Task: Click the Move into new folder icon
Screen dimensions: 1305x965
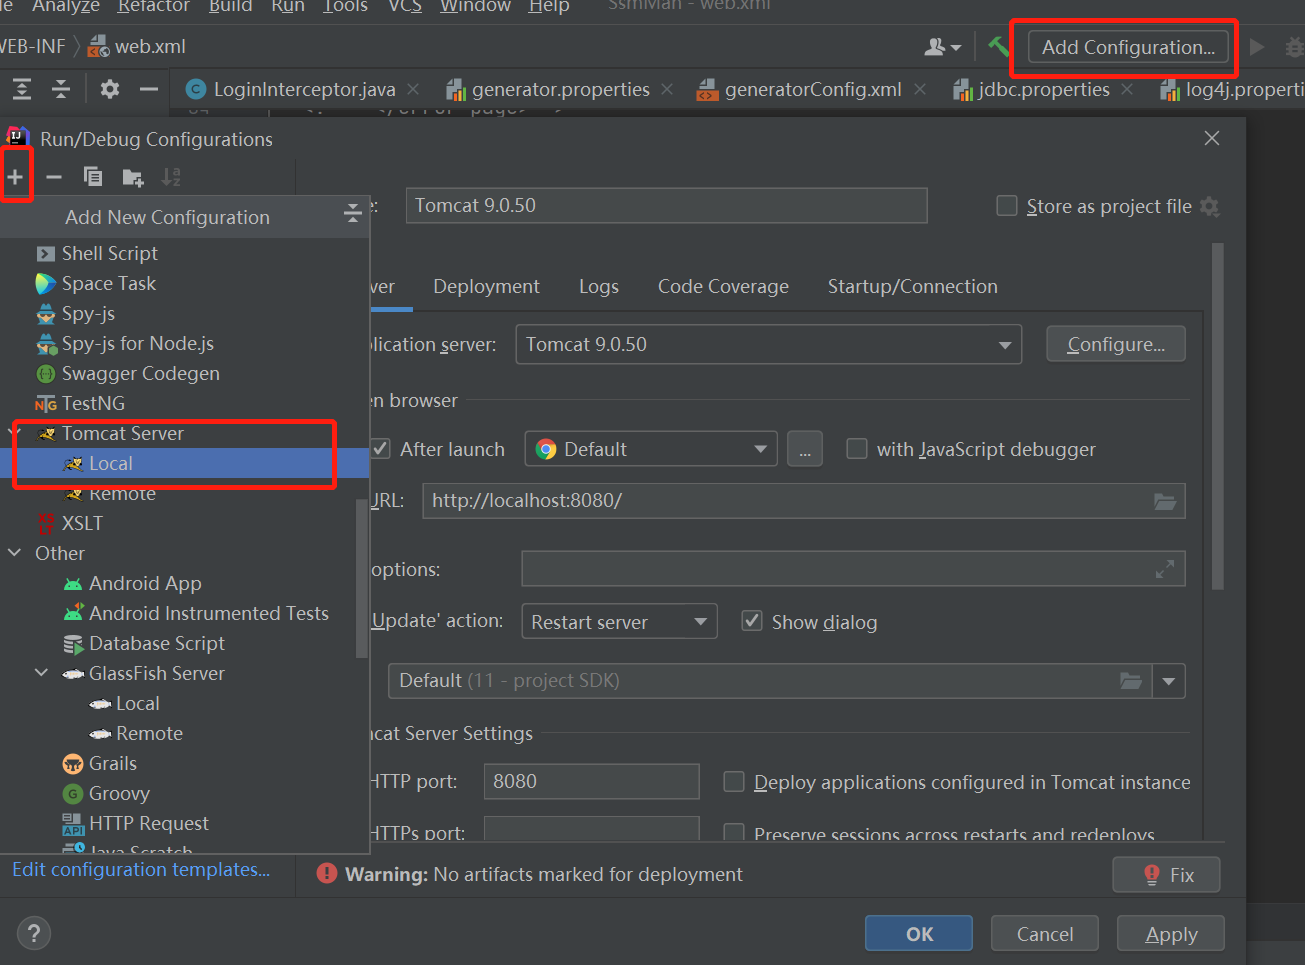Action: 132,177
